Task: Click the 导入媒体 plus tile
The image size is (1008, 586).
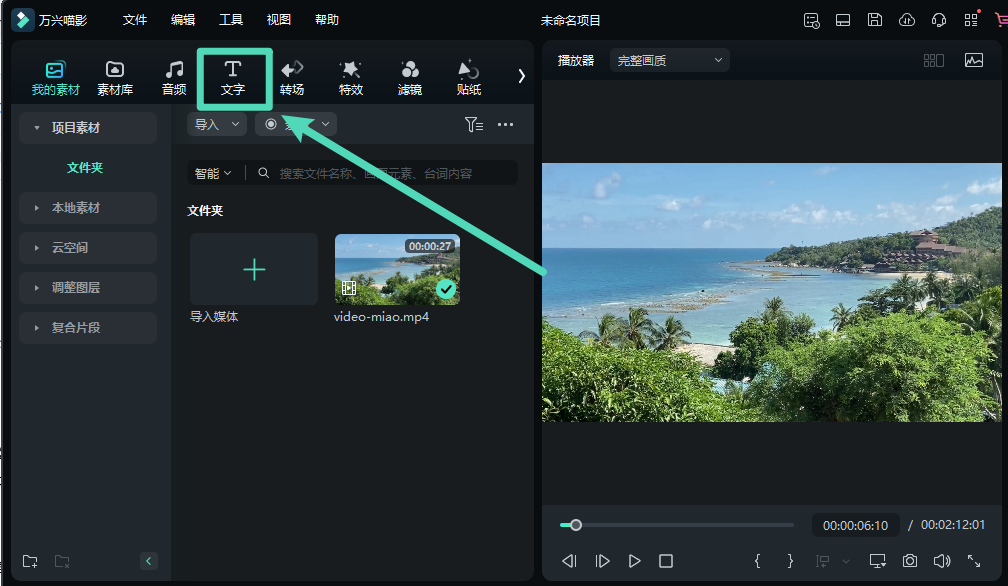Action: point(254,269)
